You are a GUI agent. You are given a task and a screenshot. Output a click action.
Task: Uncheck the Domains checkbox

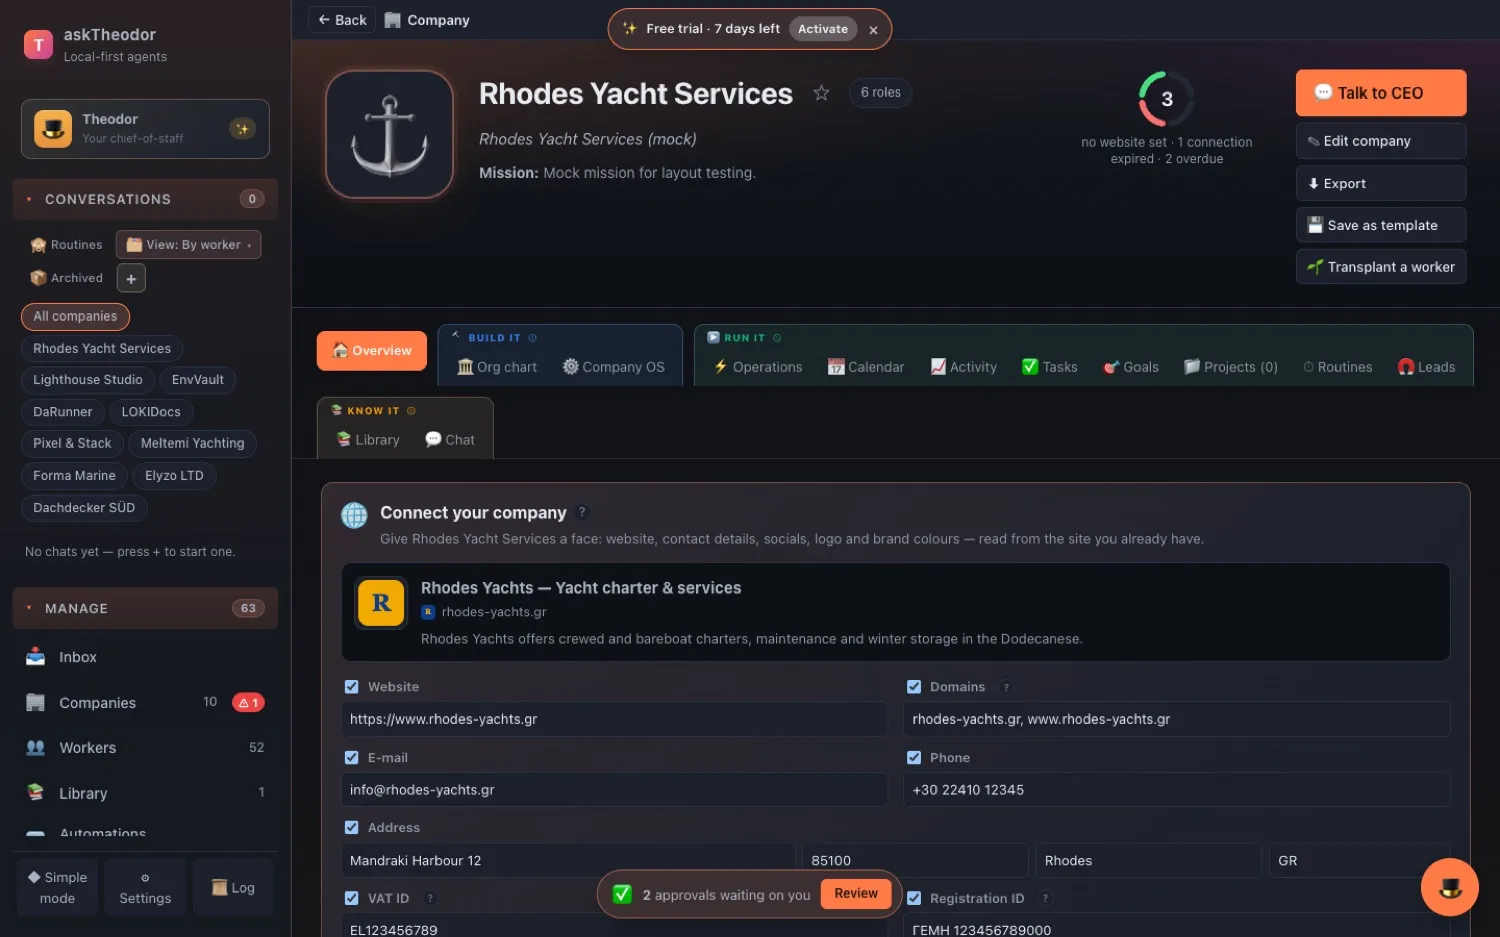click(x=914, y=687)
